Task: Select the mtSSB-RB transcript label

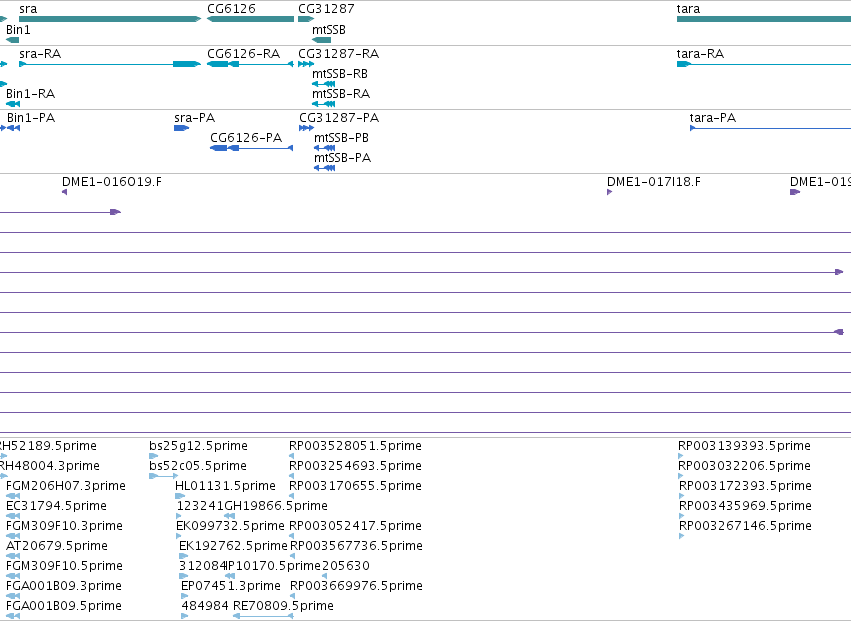Action: (340, 74)
